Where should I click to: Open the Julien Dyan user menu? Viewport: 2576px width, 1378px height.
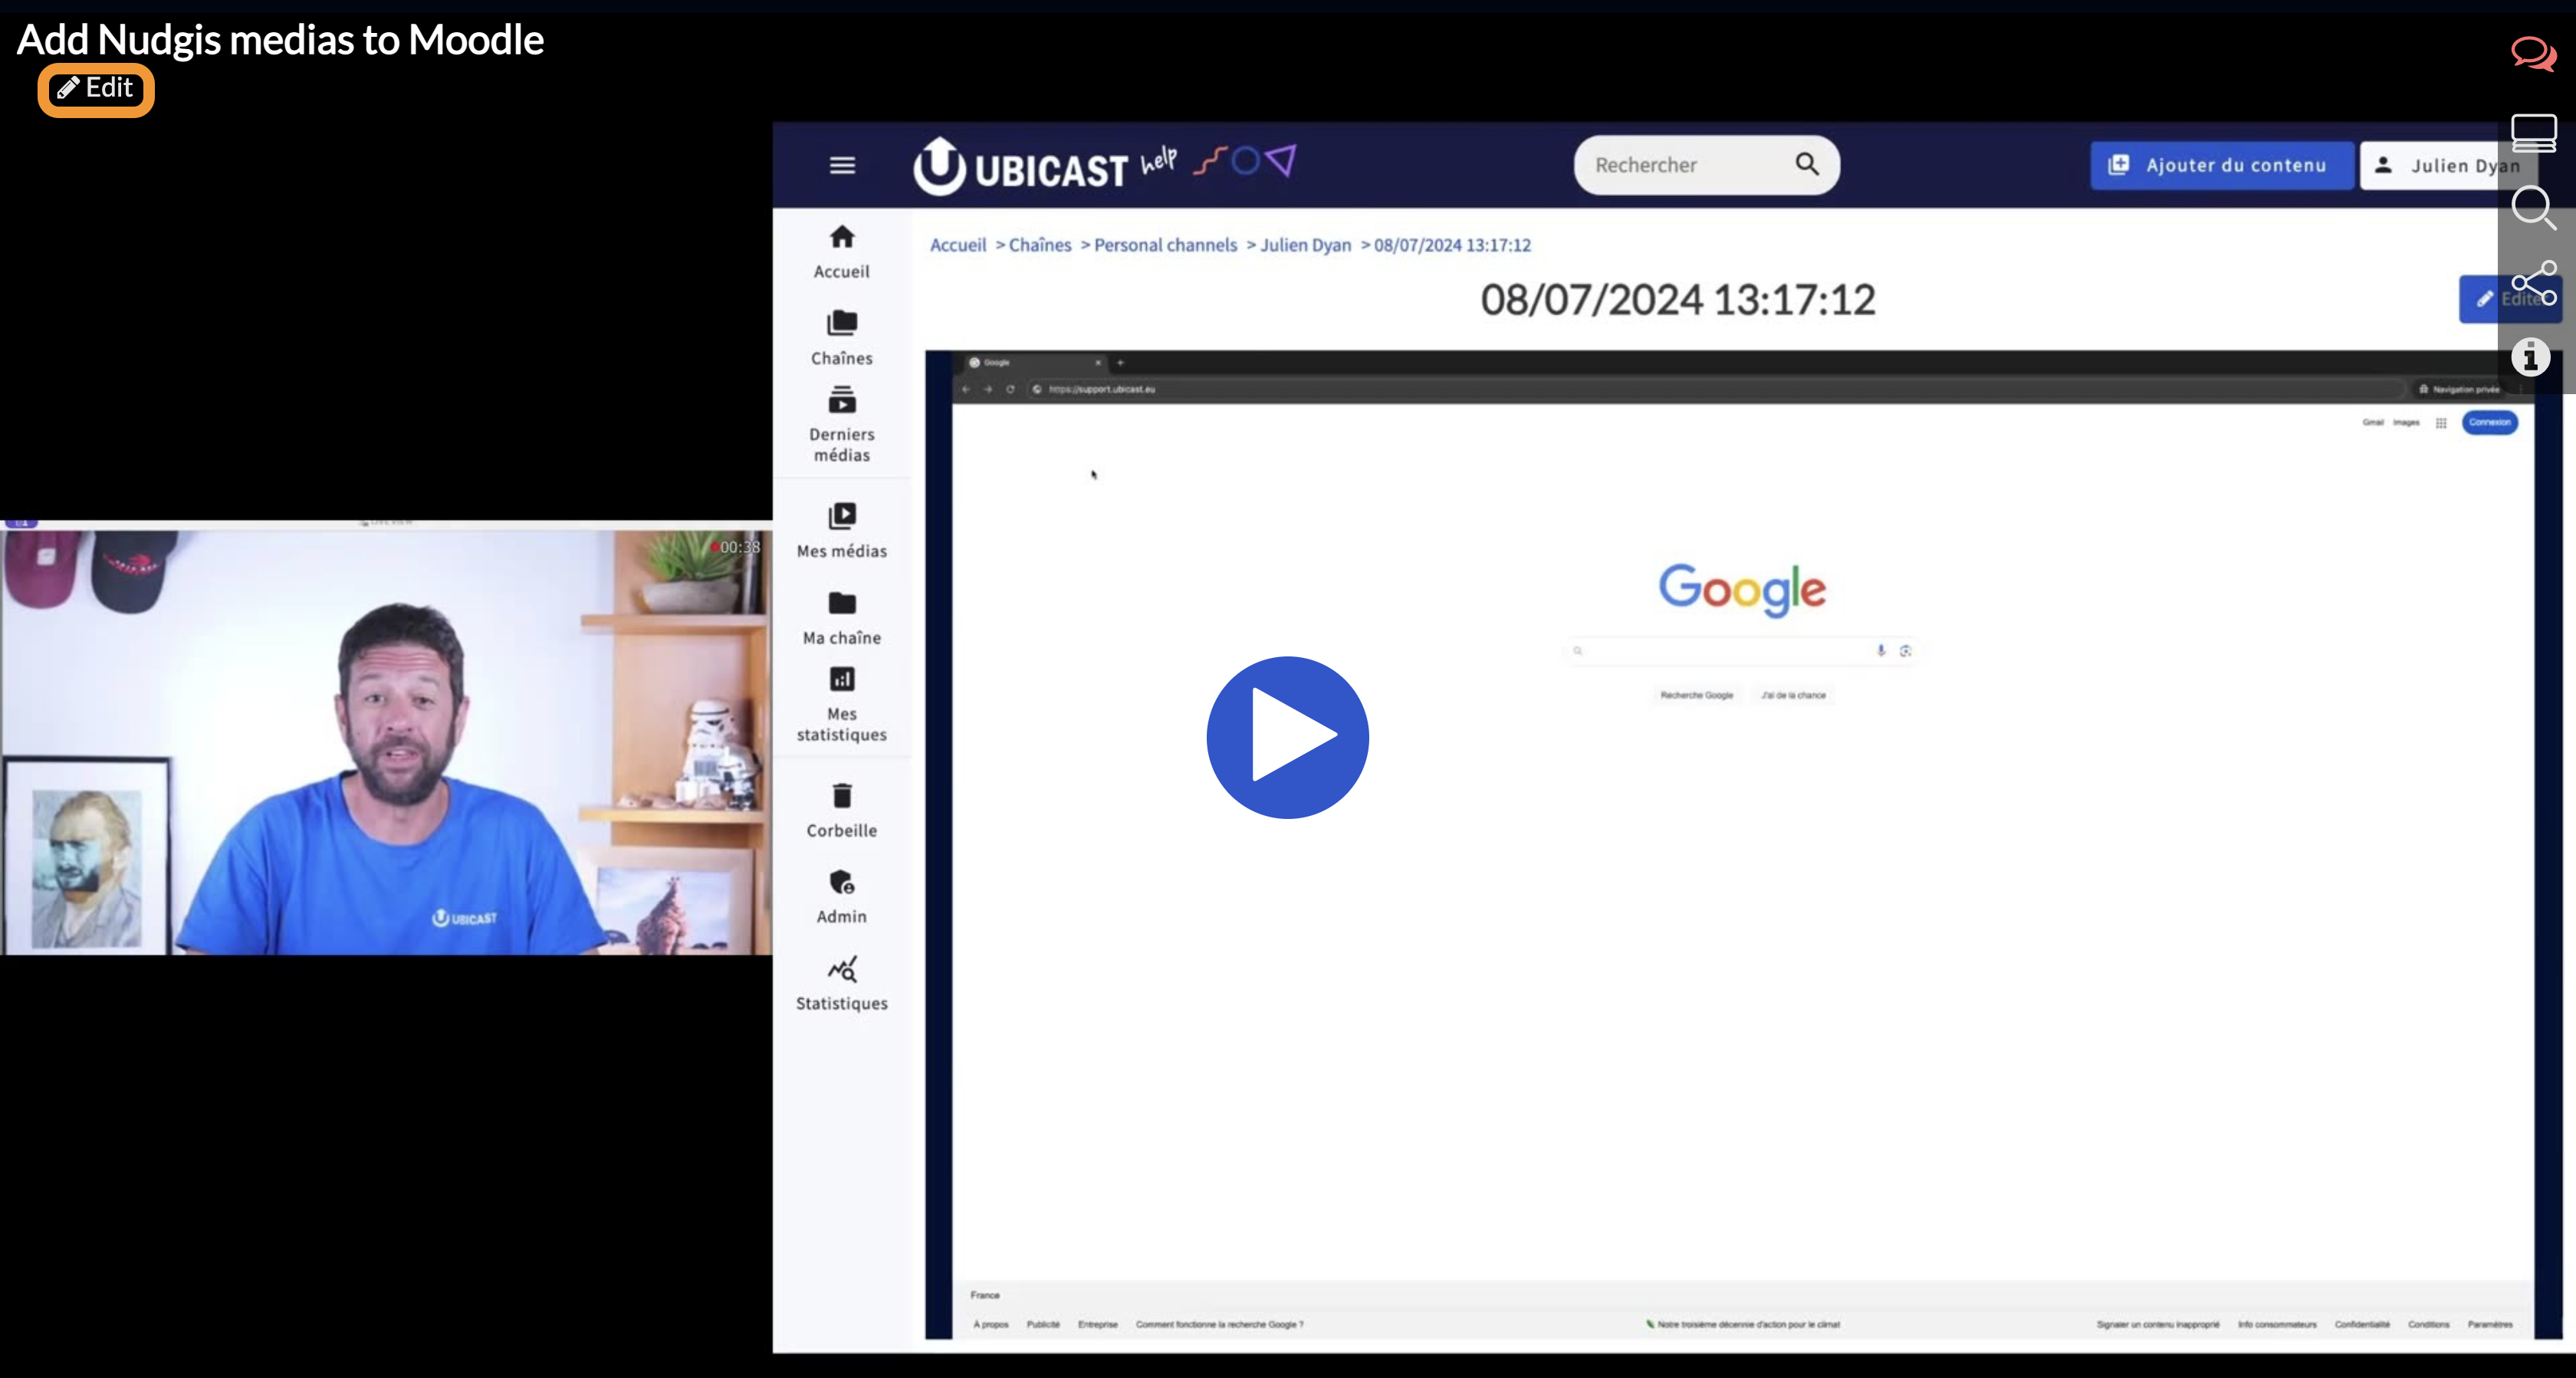click(2447, 165)
